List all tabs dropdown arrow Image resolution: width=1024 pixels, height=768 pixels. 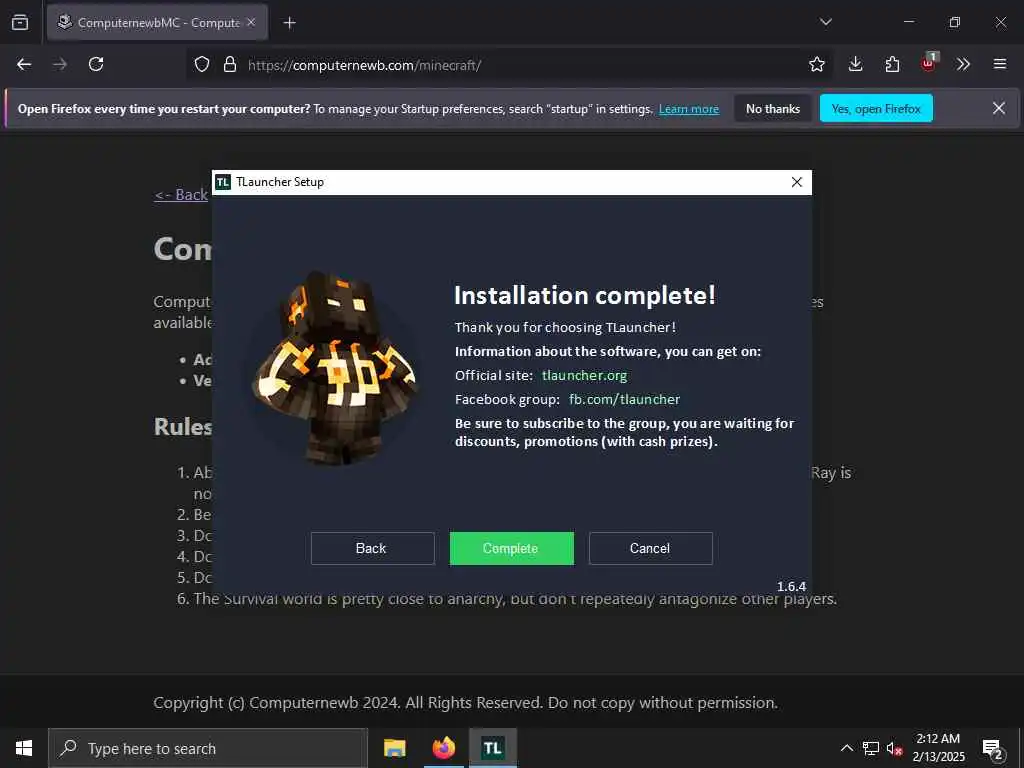point(825,22)
